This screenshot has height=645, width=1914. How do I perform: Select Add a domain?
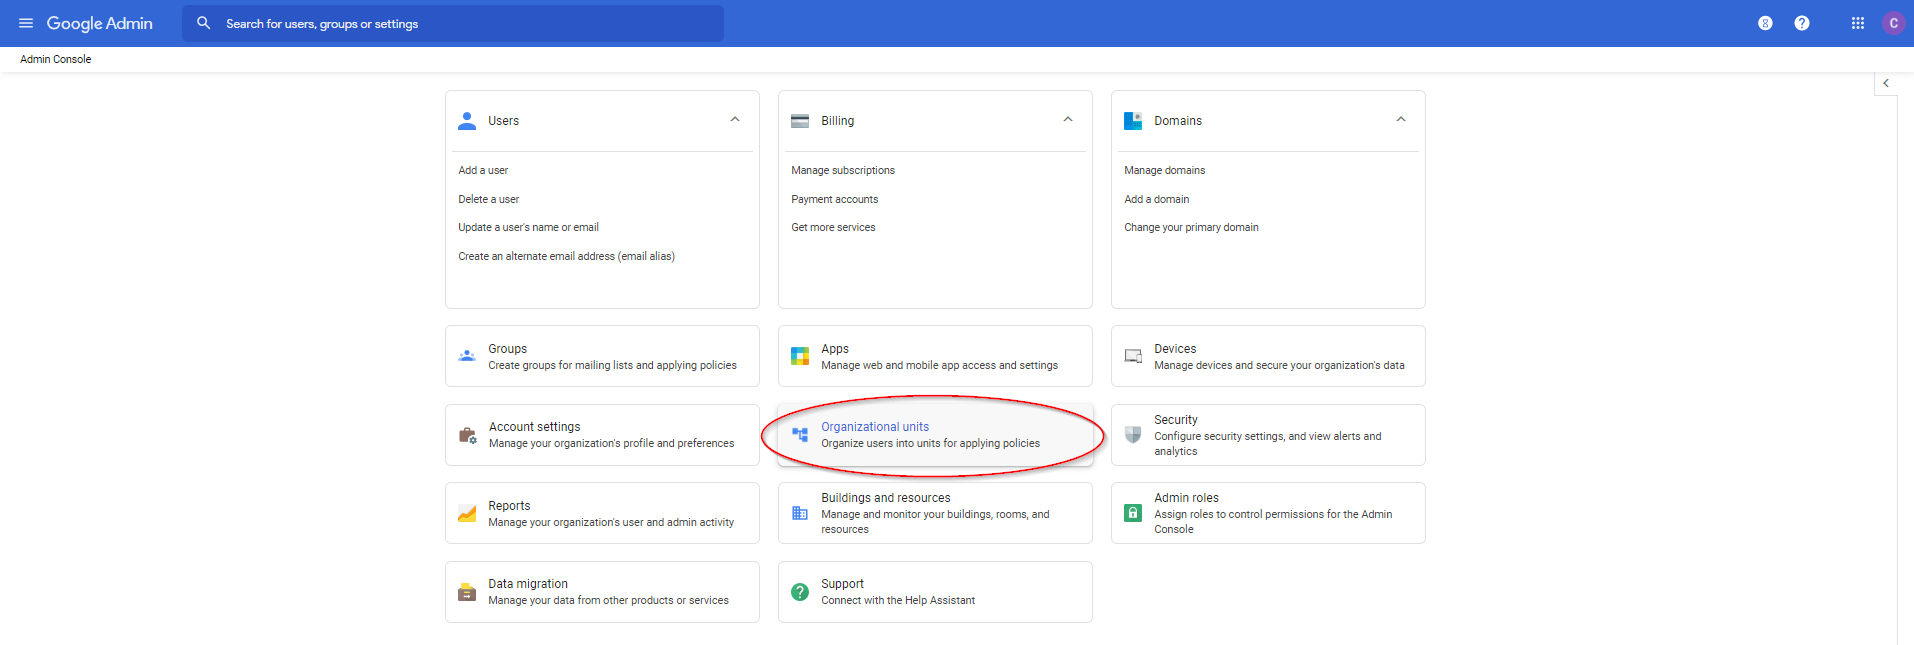(x=1157, y=199)
